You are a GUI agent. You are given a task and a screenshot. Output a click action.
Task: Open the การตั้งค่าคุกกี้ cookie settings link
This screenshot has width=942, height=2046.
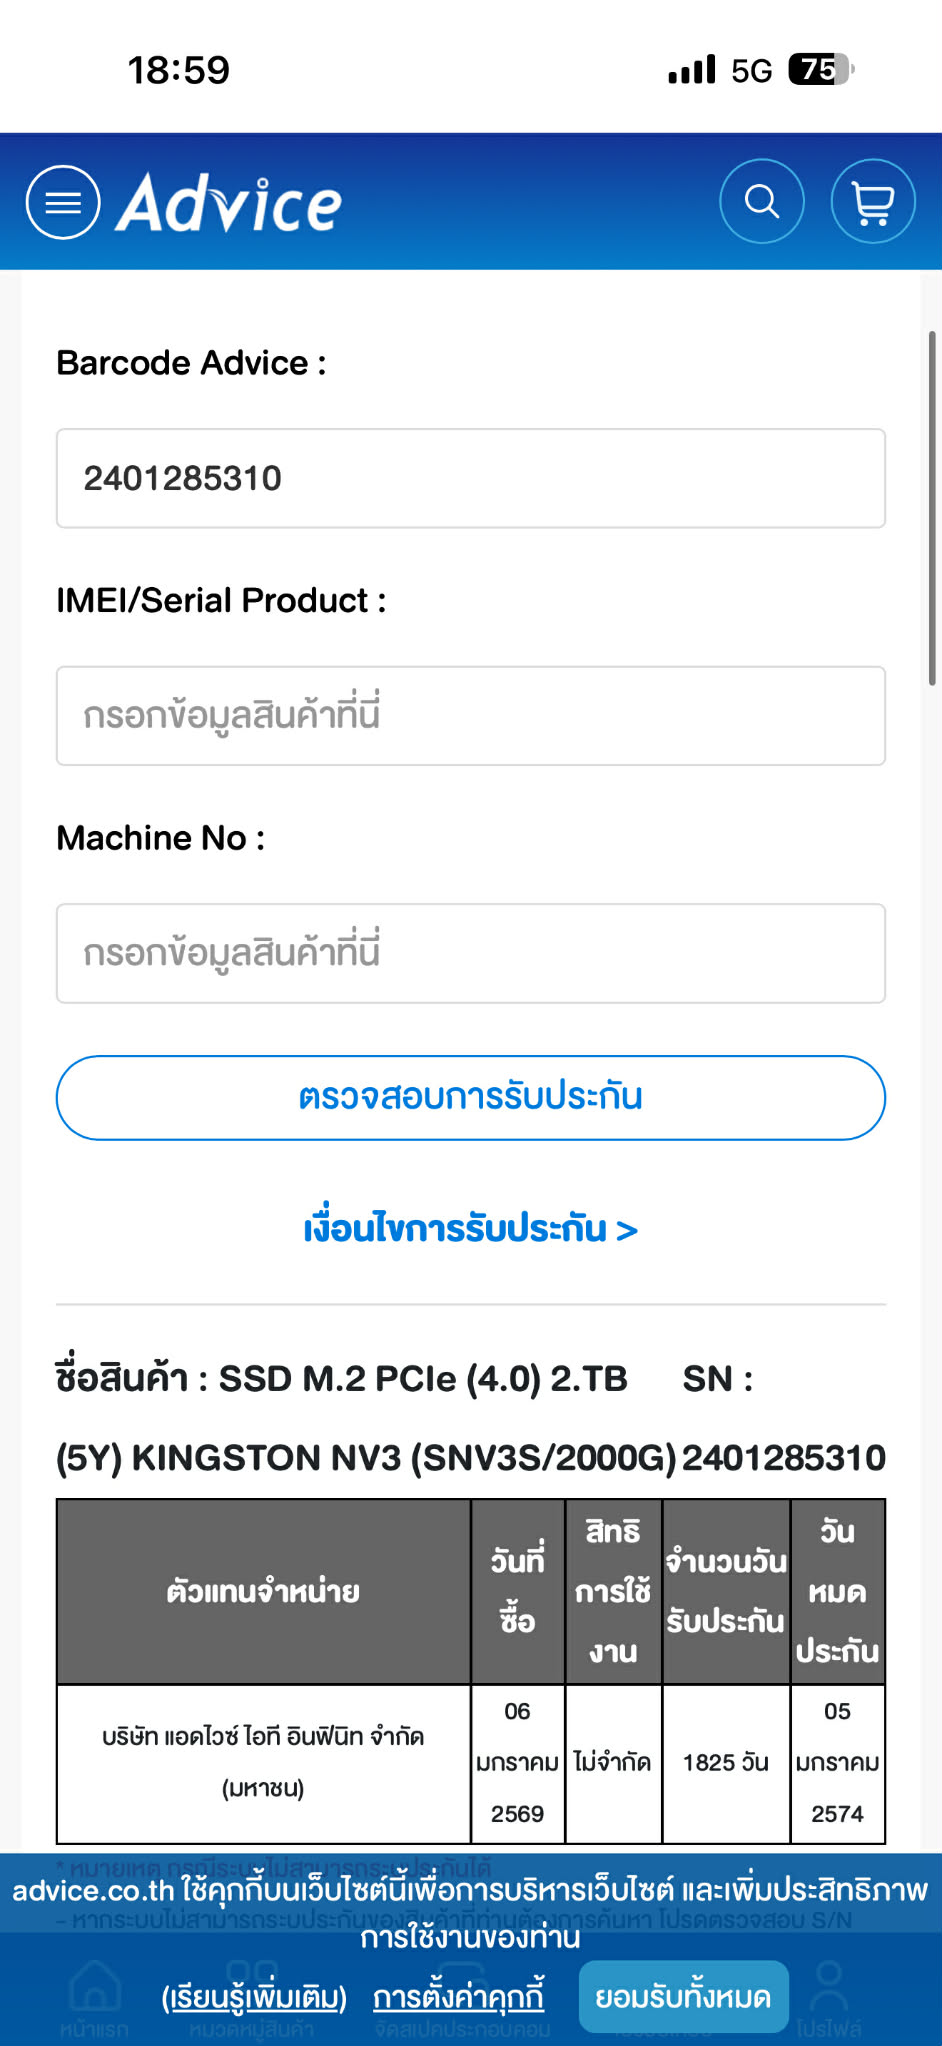click(459, 1997)
